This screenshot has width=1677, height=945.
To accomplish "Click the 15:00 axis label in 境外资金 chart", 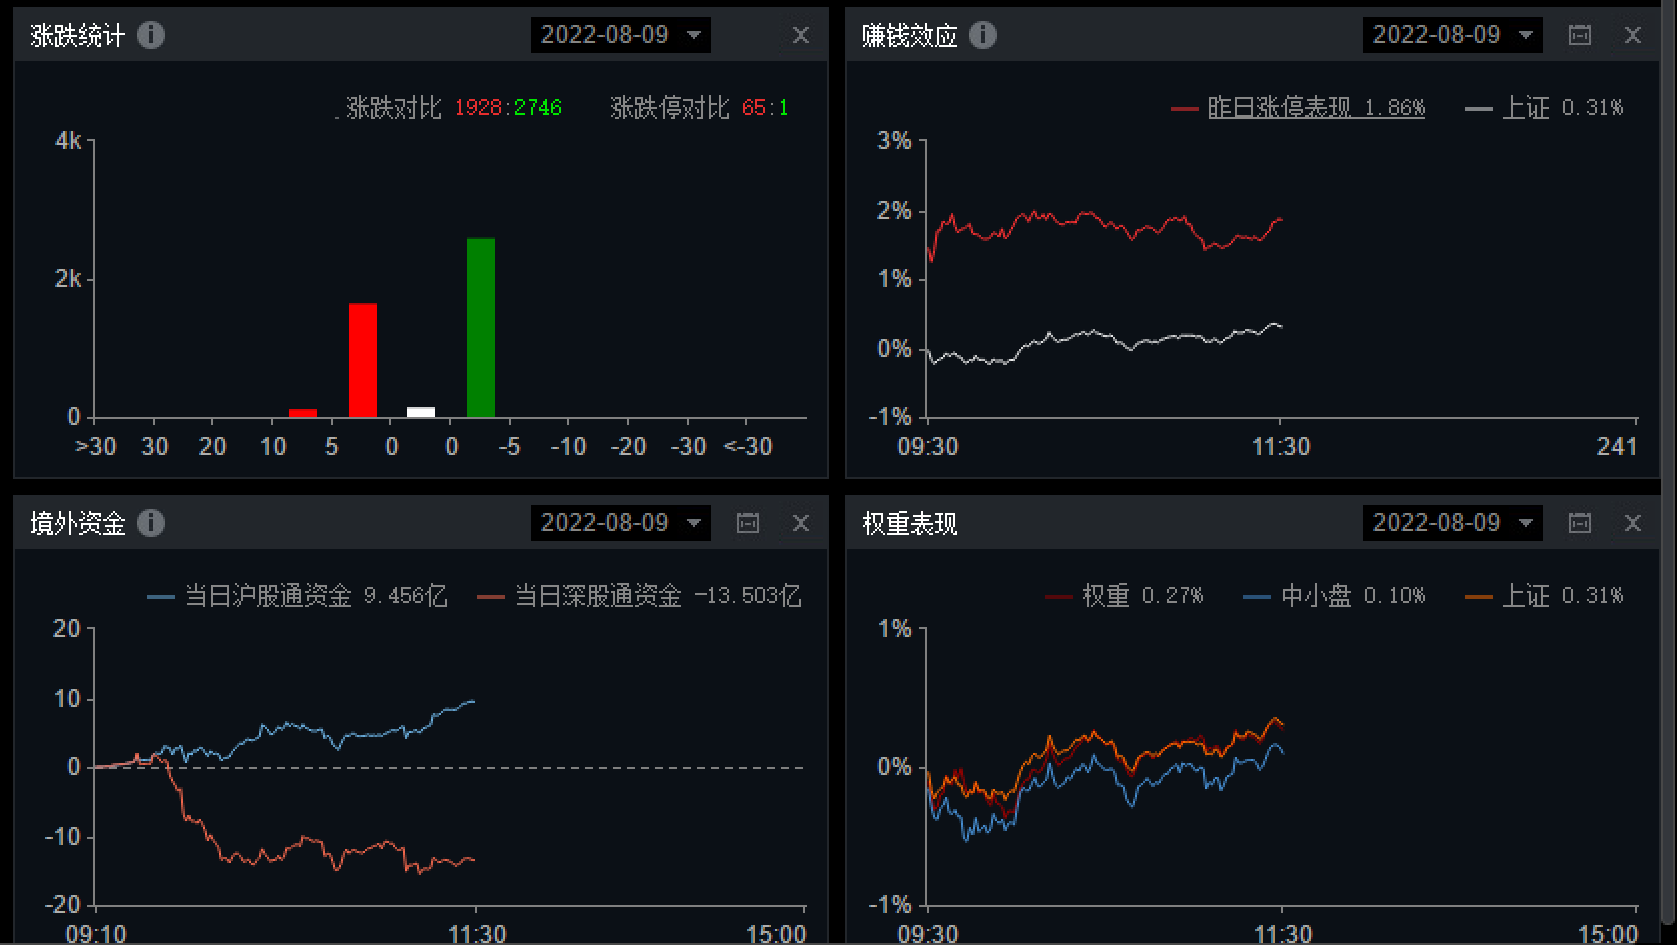I will (776, 934).
